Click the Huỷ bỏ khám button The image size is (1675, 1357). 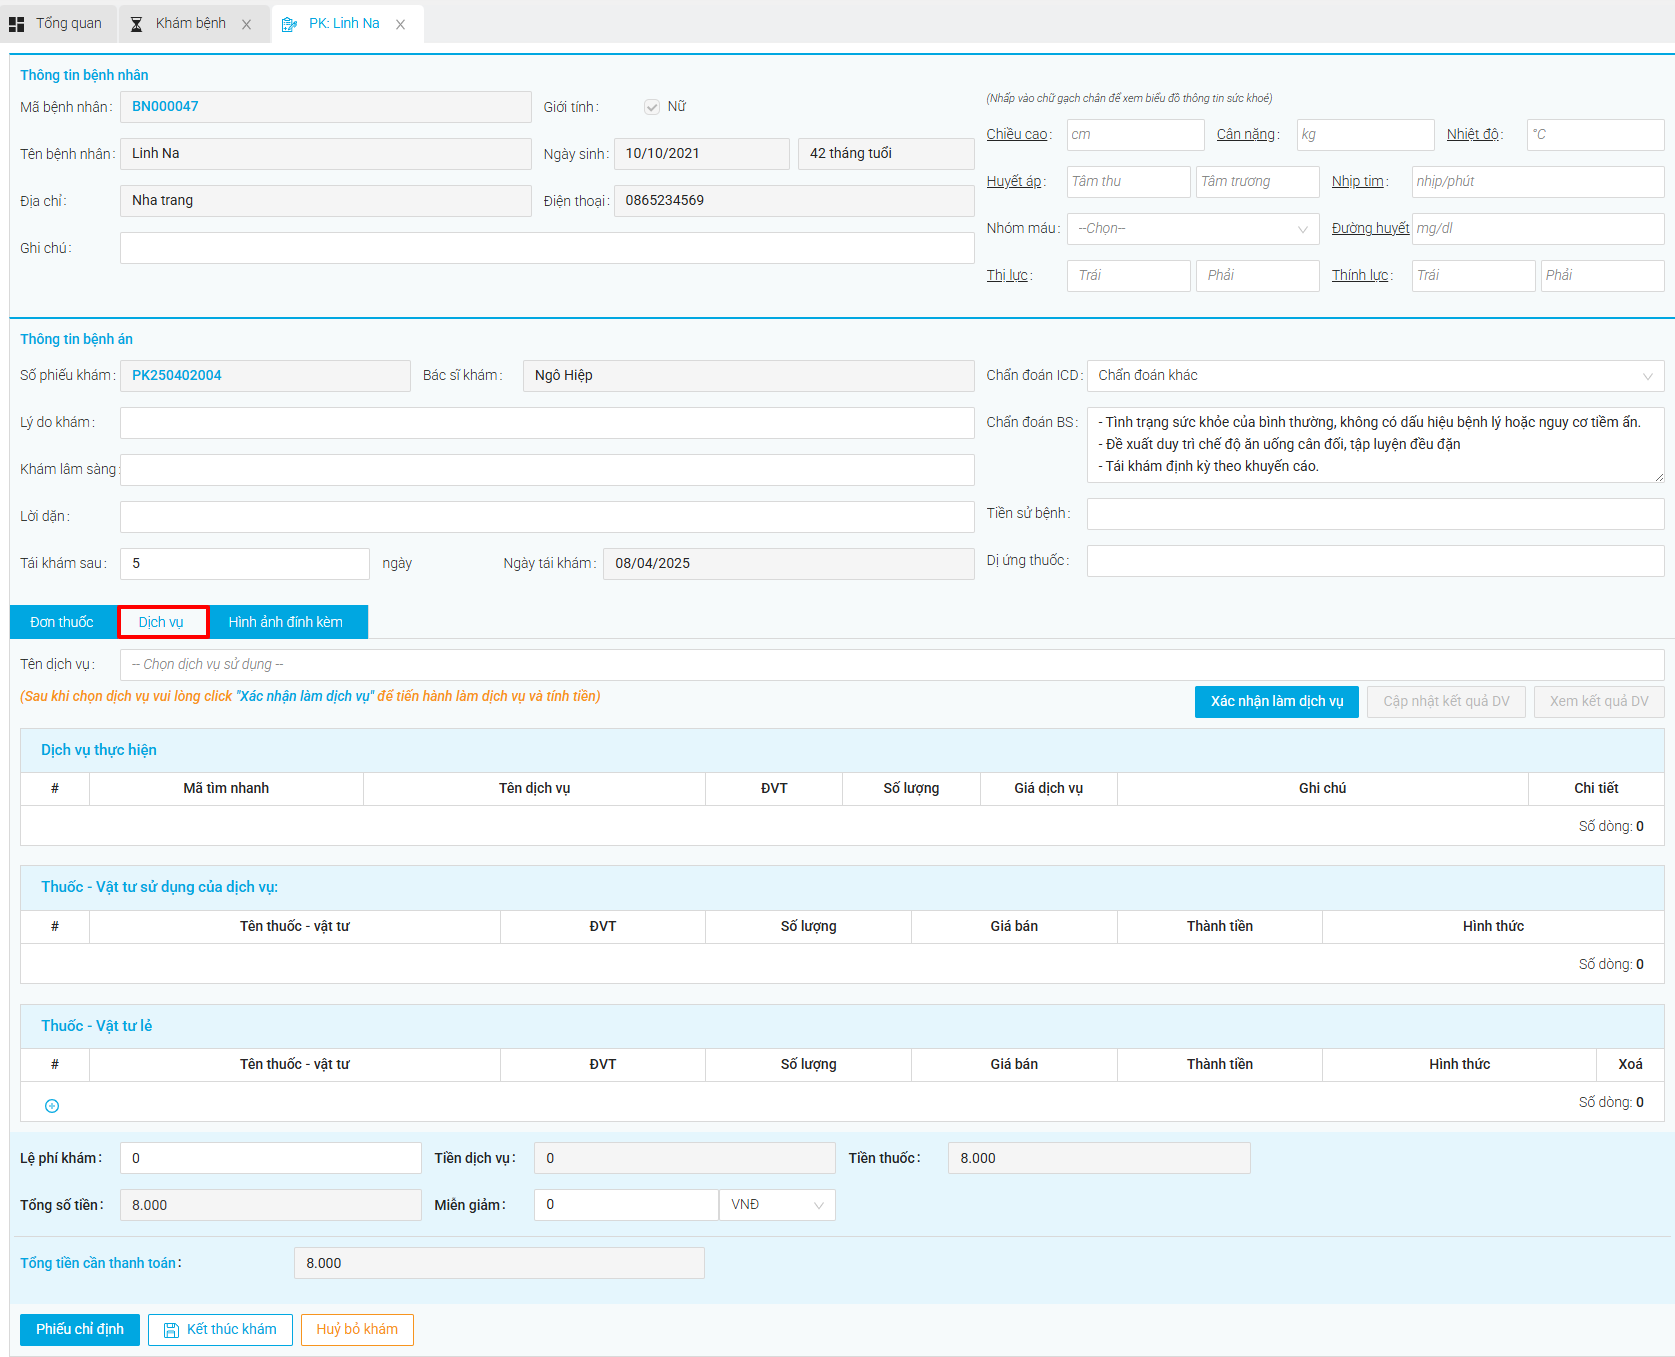click(357, 1330)
